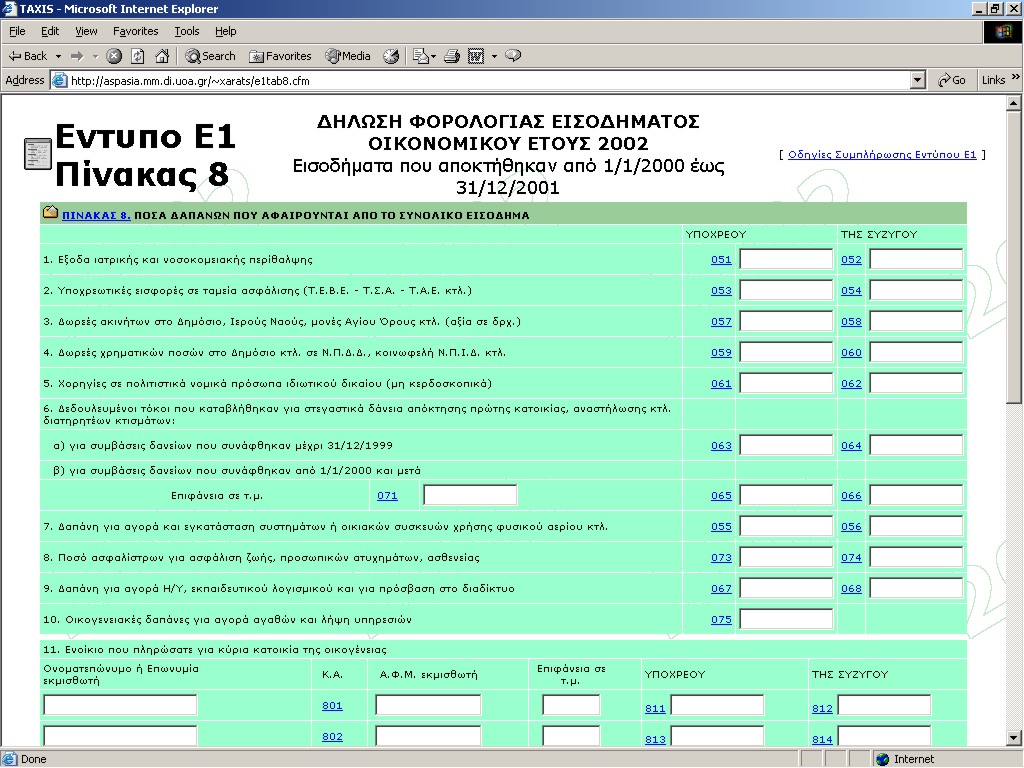
Task: Focus the input field for code 811
Action: [x=717, y=705]
